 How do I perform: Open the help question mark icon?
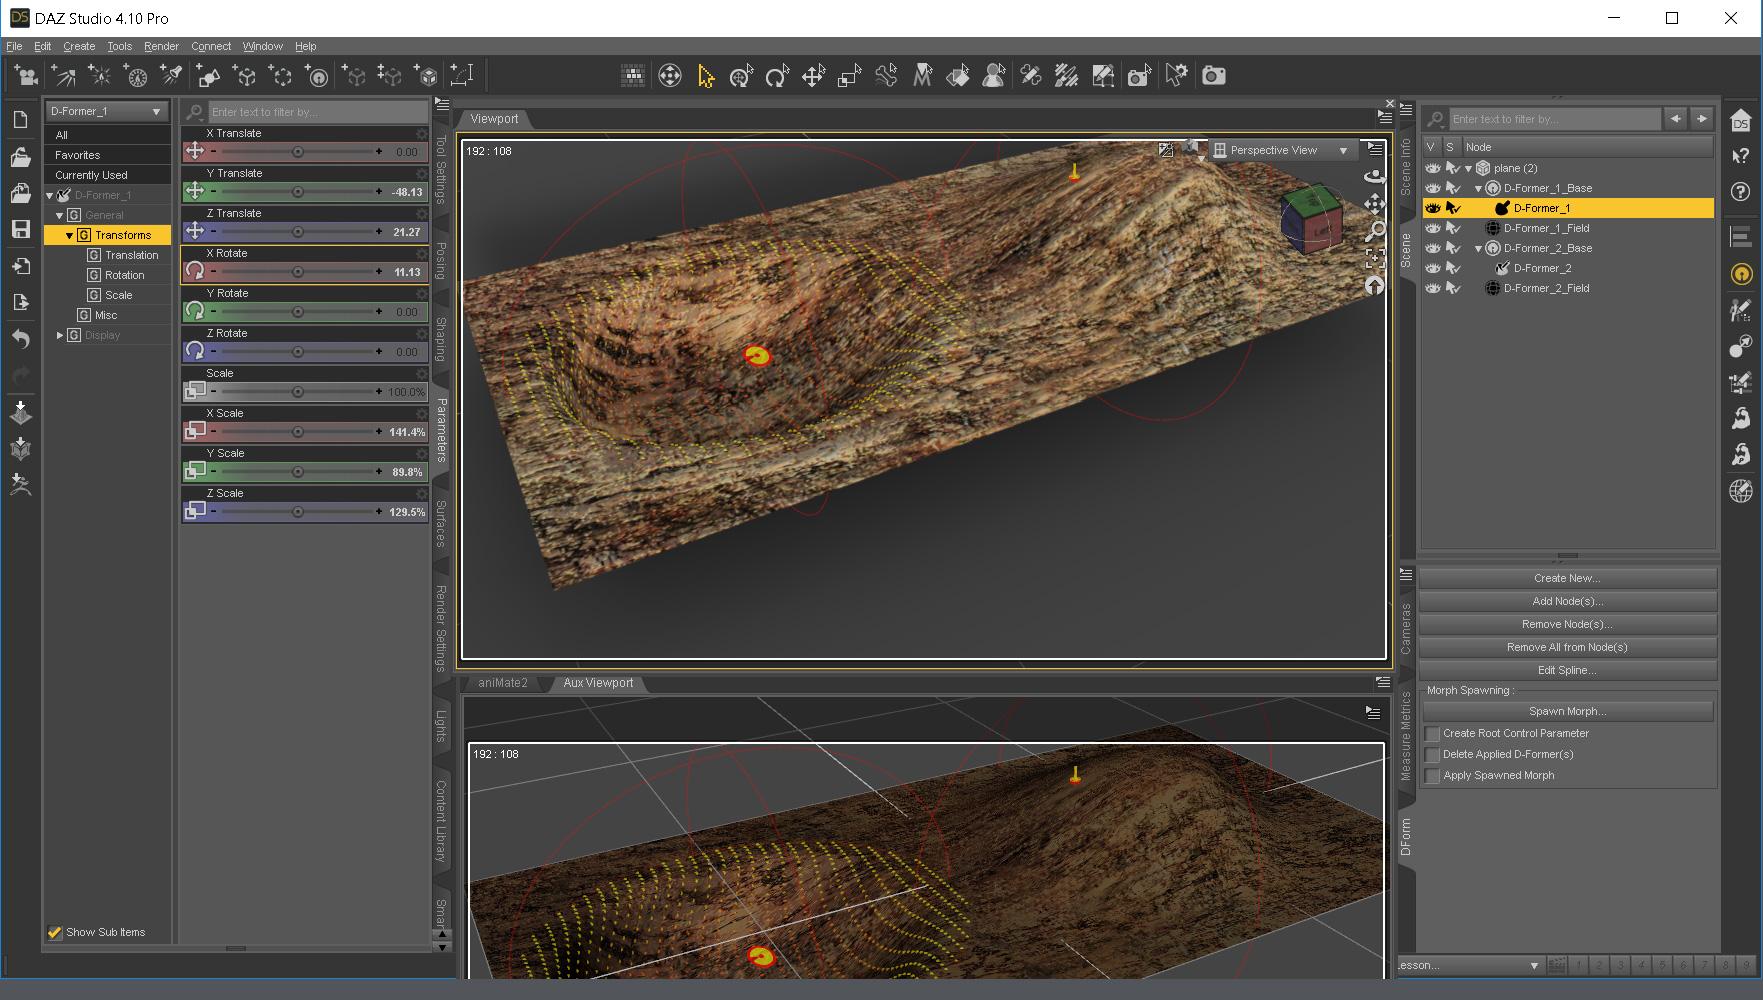tap(1740, 192)
